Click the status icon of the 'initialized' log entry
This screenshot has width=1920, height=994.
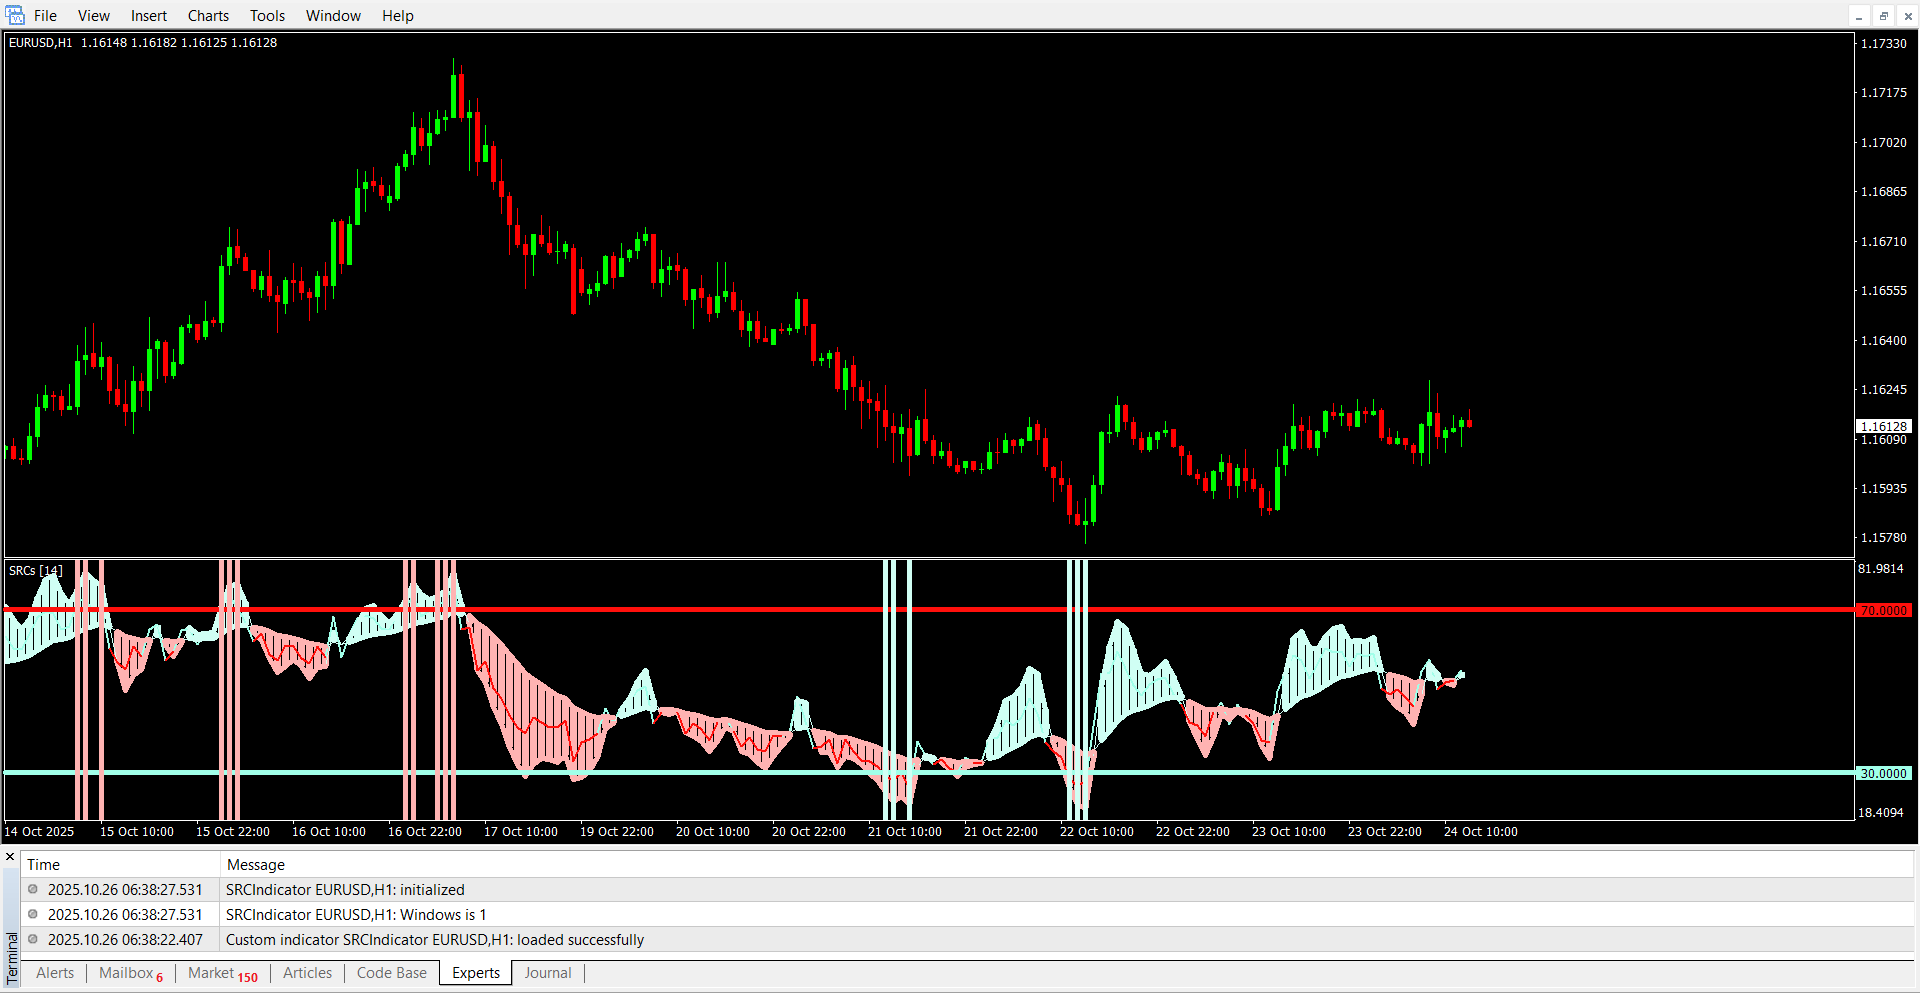(33, 889)
